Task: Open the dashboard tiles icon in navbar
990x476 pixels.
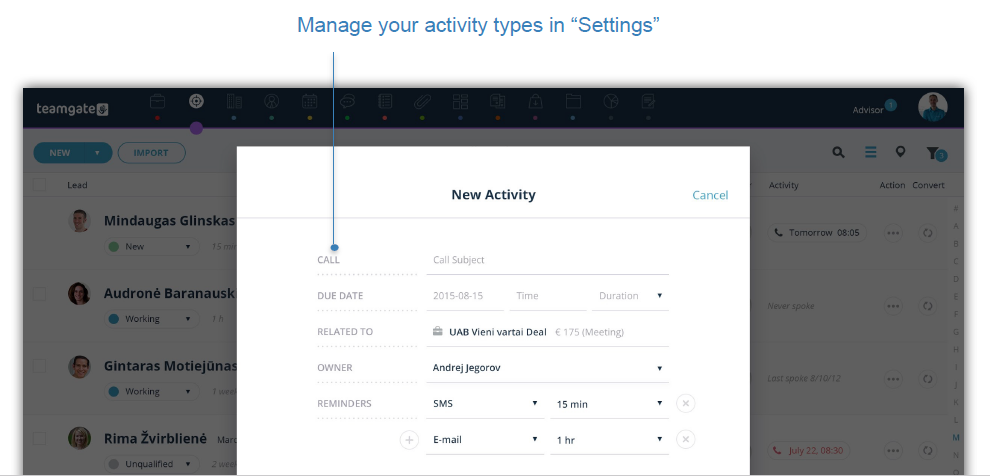Action: pyautogui.click(x=460, y=101)
